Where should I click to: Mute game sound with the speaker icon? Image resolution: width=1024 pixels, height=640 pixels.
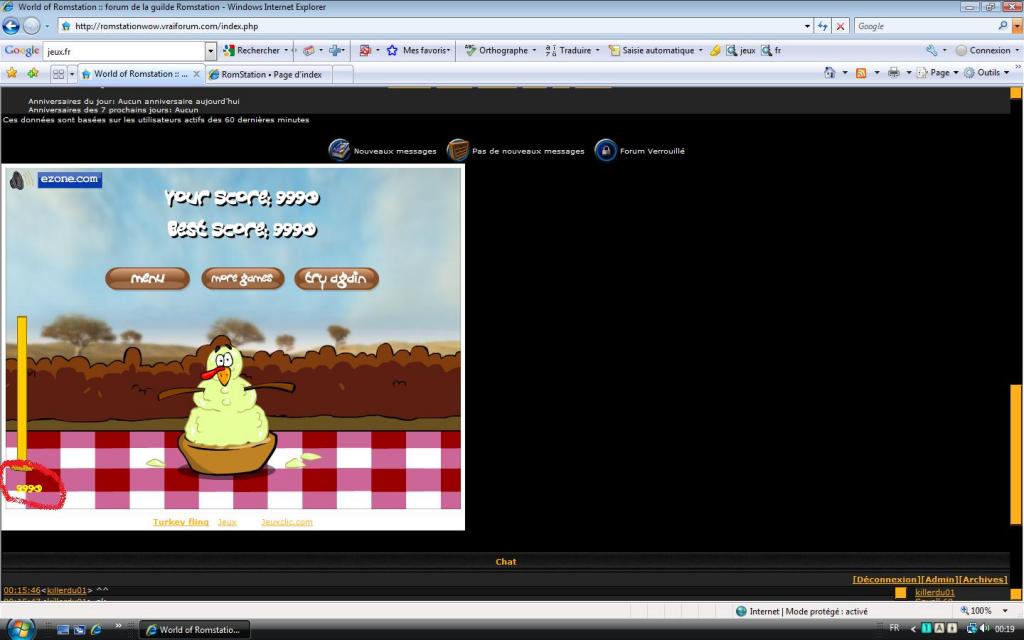tap(18, 180)
